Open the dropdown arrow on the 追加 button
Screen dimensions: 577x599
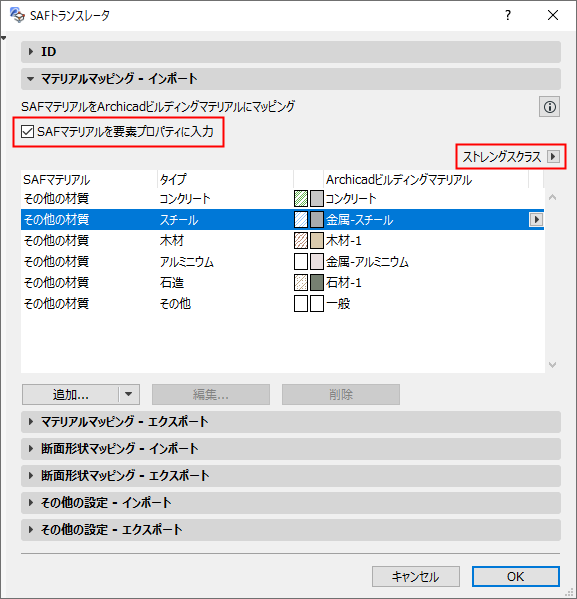(x=129, y=394)
